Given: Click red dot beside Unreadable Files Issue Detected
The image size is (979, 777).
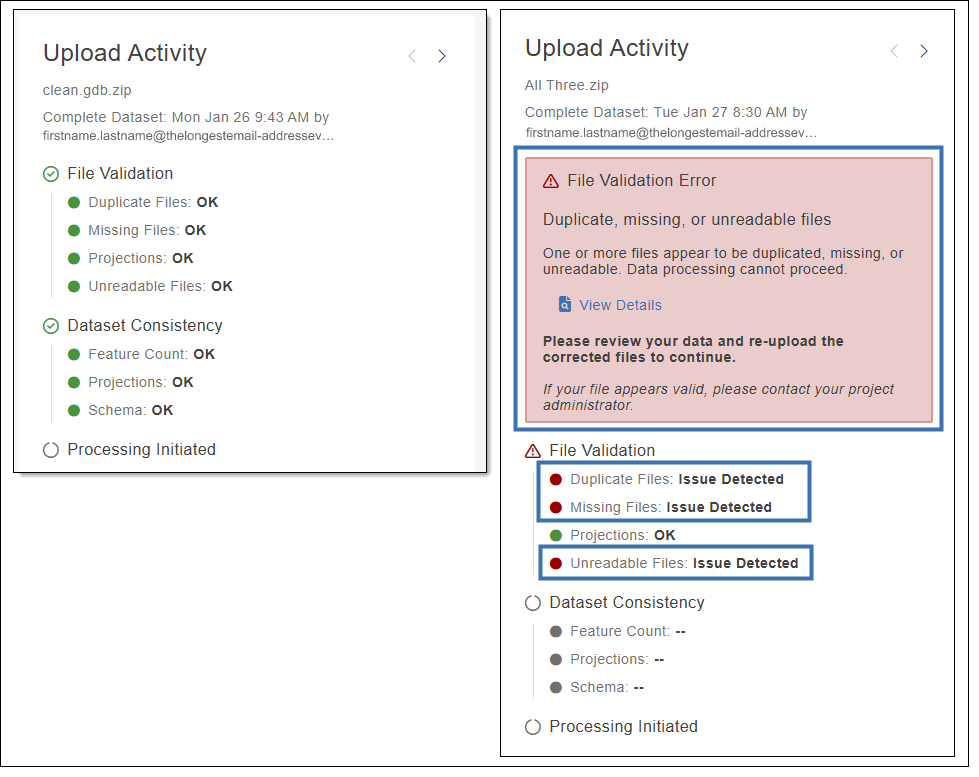Looking at the screenshot, I should coord(556,563).
